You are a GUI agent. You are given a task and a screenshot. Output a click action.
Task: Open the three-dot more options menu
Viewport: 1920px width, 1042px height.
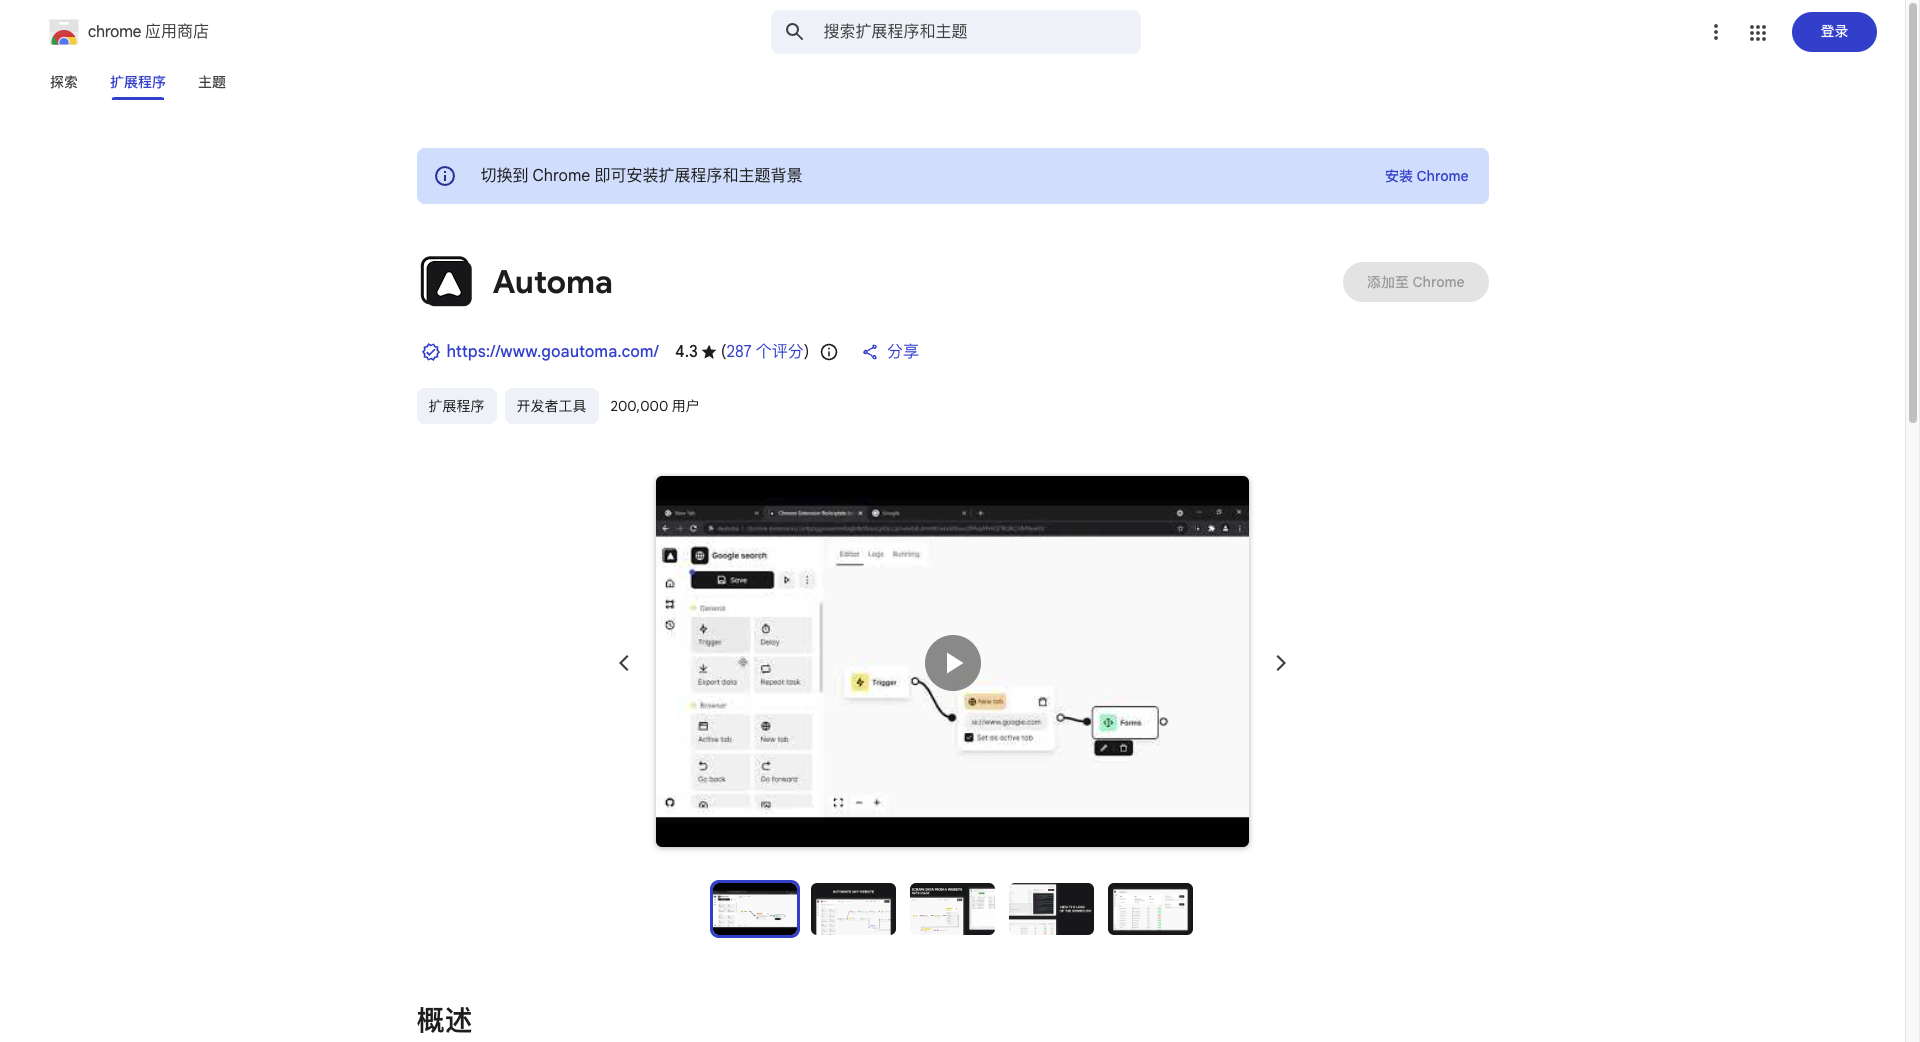pyautogui.click(x=1716, y=32)
